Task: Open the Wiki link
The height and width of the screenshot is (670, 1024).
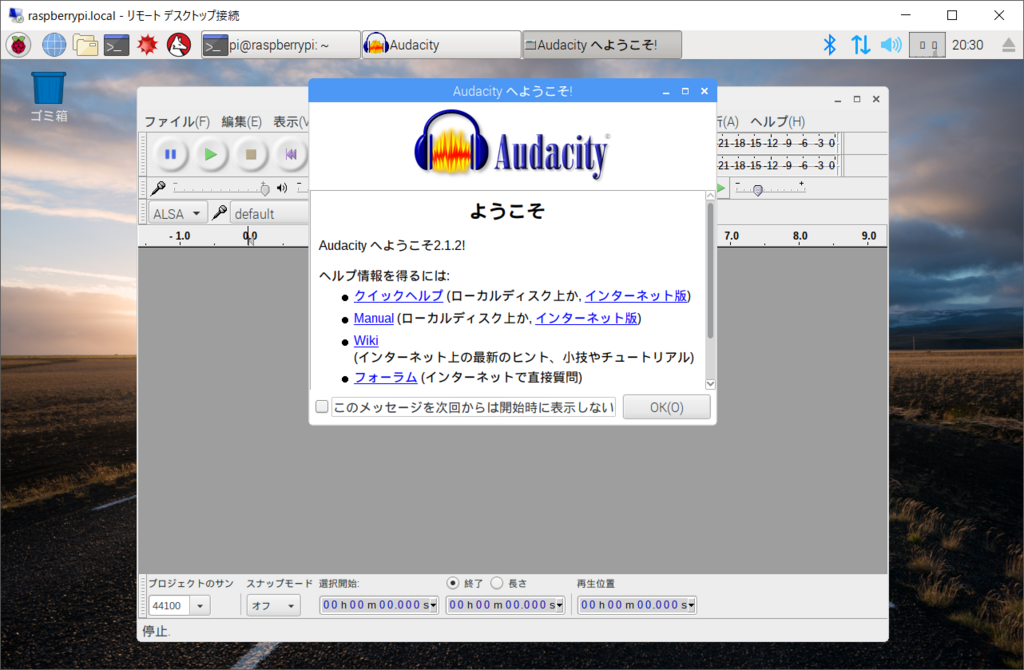Action: click(x=366, y=340)
